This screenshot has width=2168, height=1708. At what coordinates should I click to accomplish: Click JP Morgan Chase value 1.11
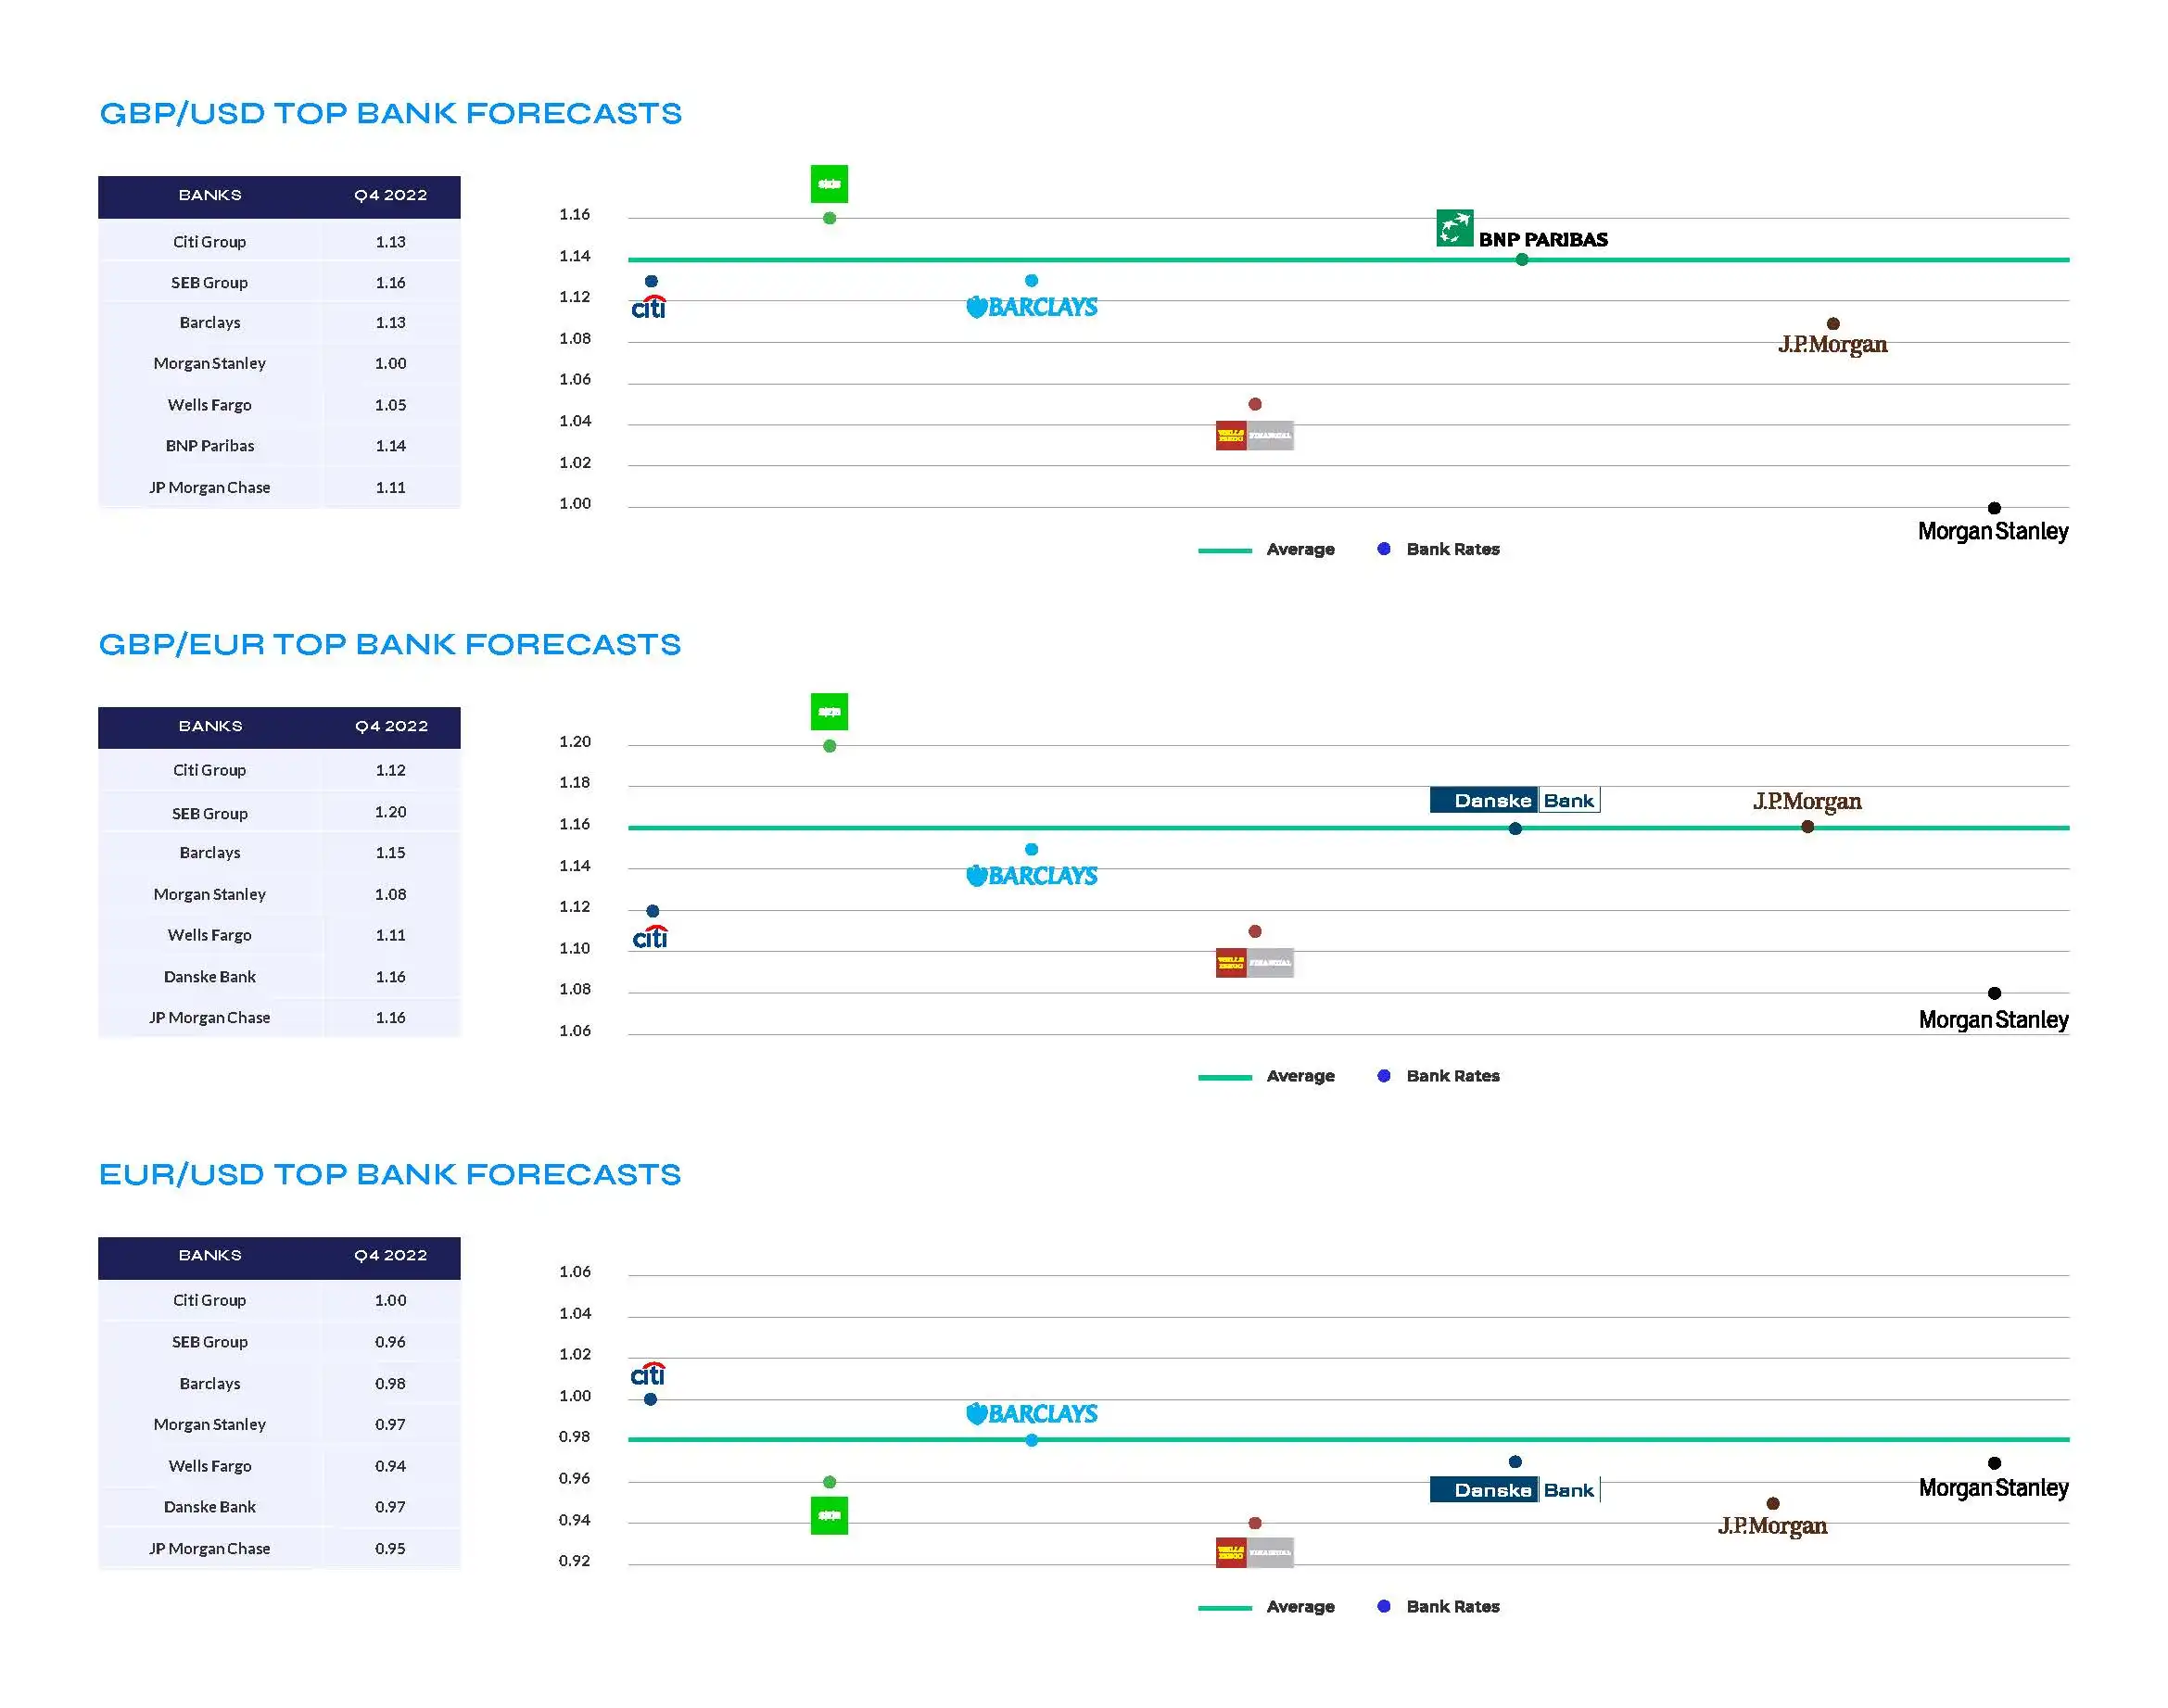tap(391, 487)
